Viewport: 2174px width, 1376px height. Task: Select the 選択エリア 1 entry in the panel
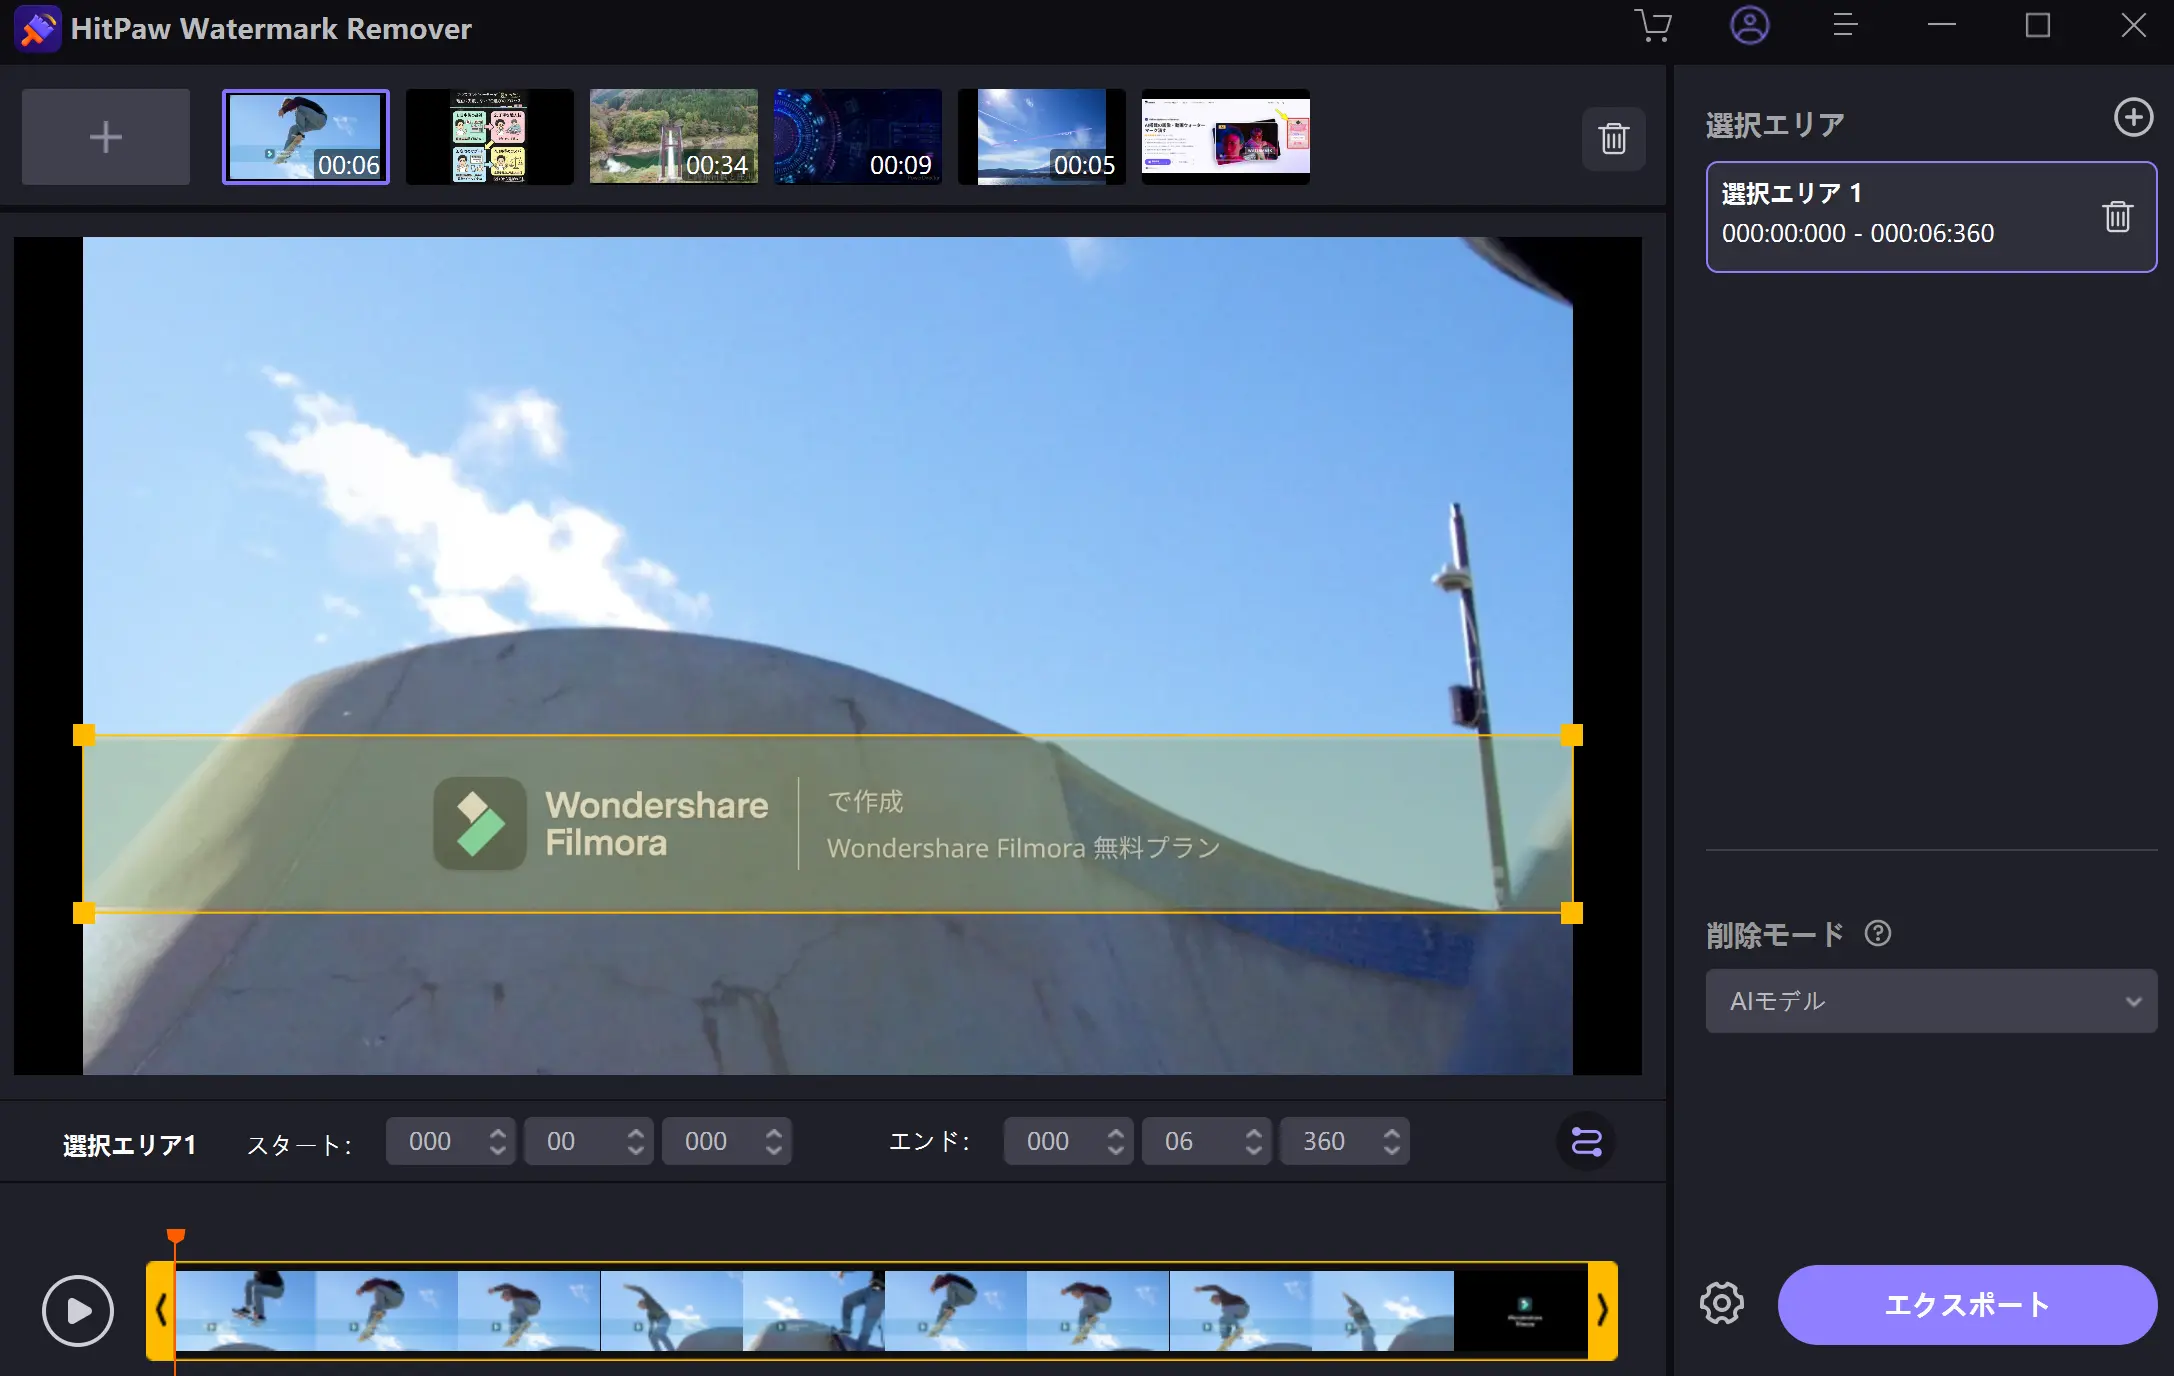pos(1900,216)
